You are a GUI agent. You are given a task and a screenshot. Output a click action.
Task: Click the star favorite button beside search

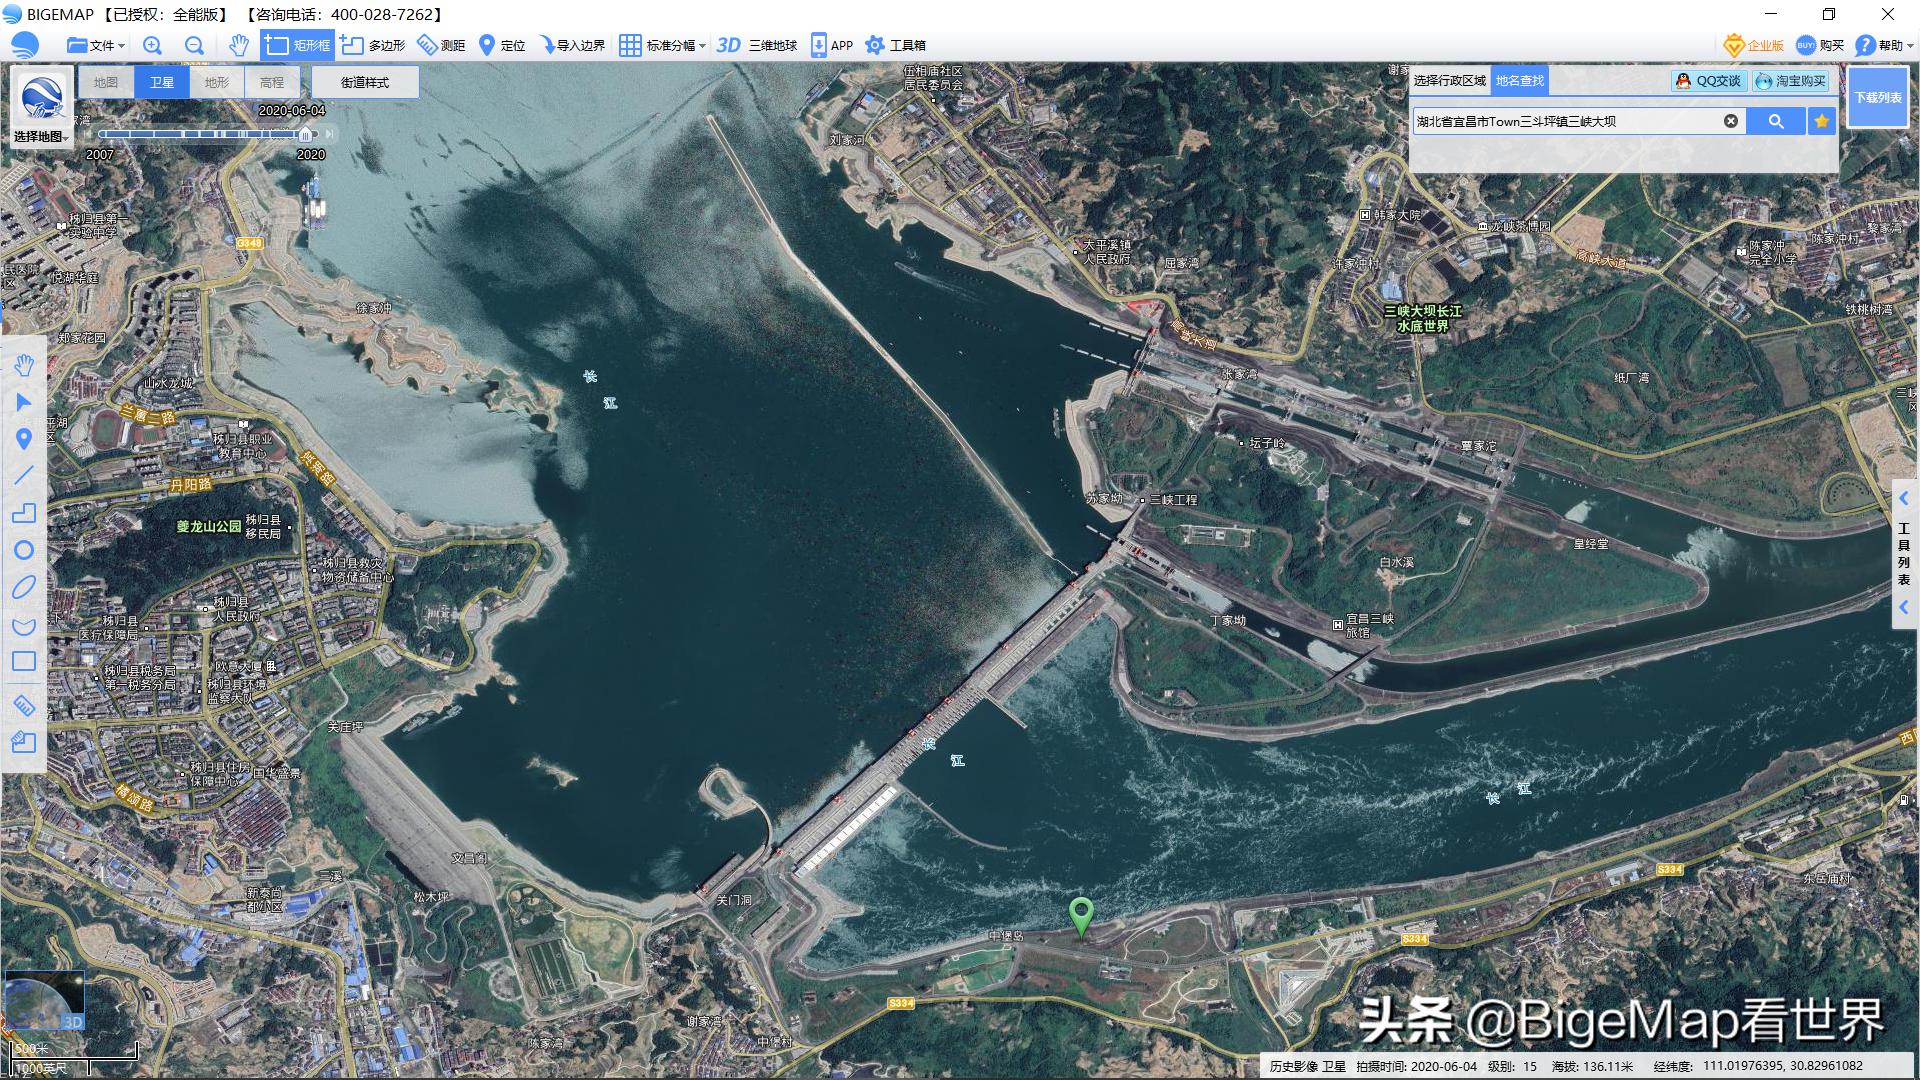coord(1822,121)
